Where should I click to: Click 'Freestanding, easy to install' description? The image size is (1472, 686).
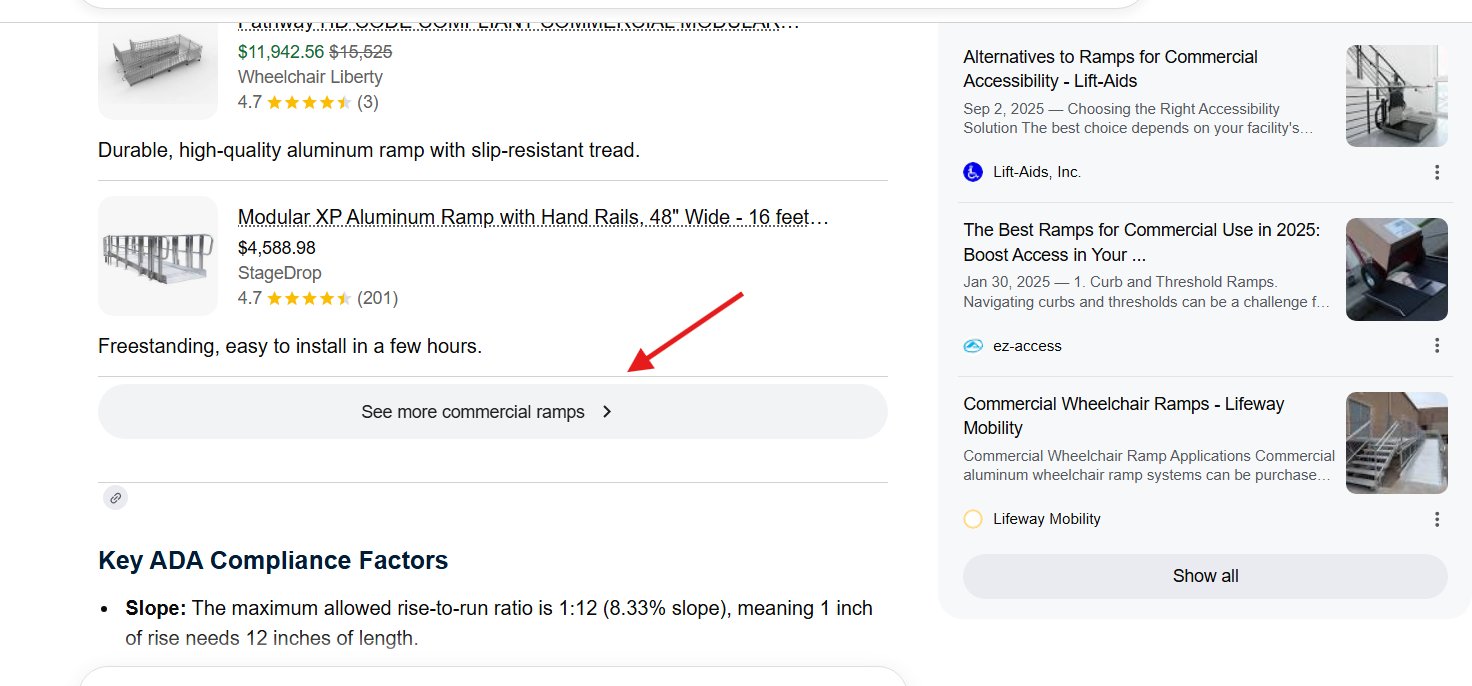[290, 347]
